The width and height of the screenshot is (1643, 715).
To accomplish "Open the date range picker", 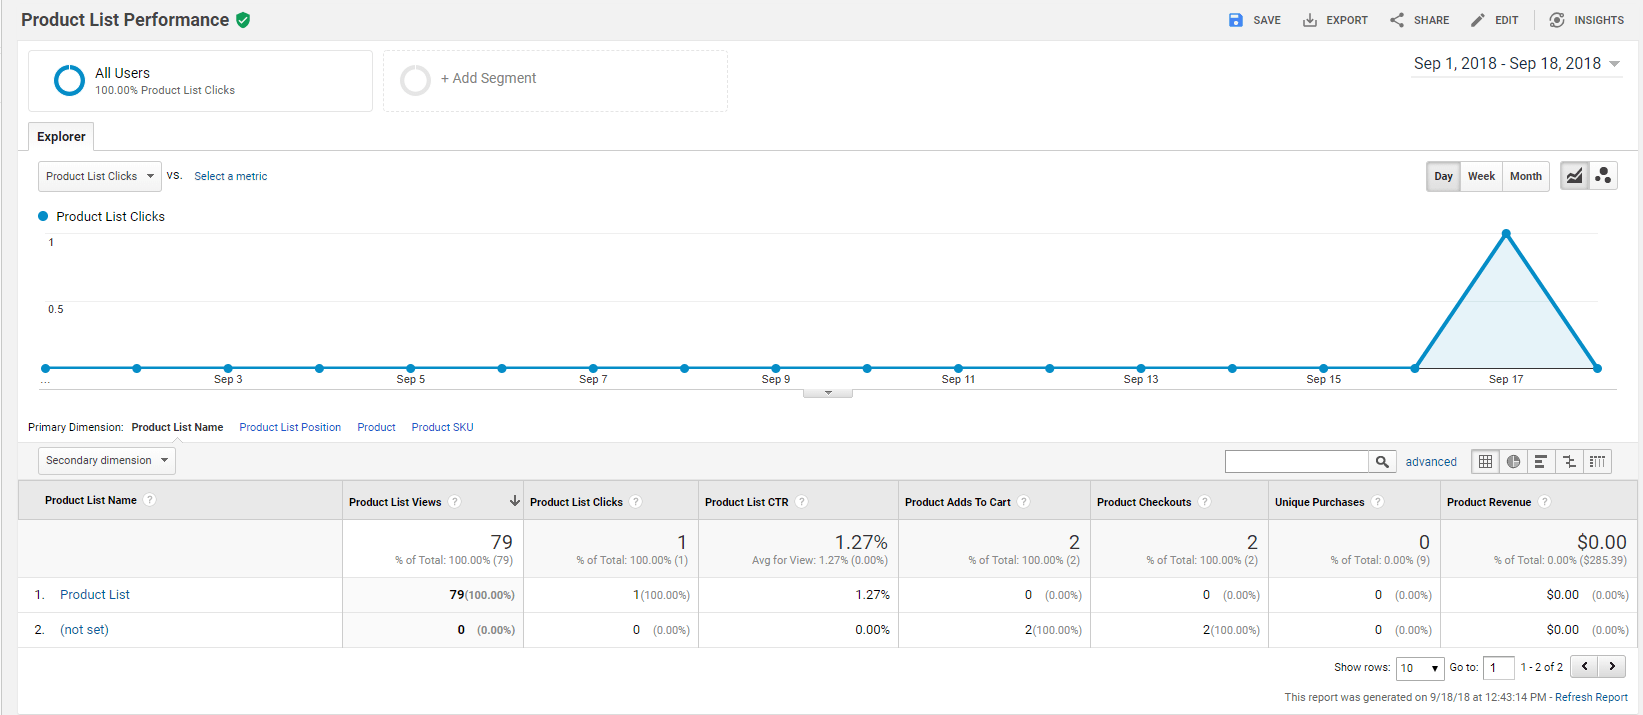I will tap(1516, 63).
